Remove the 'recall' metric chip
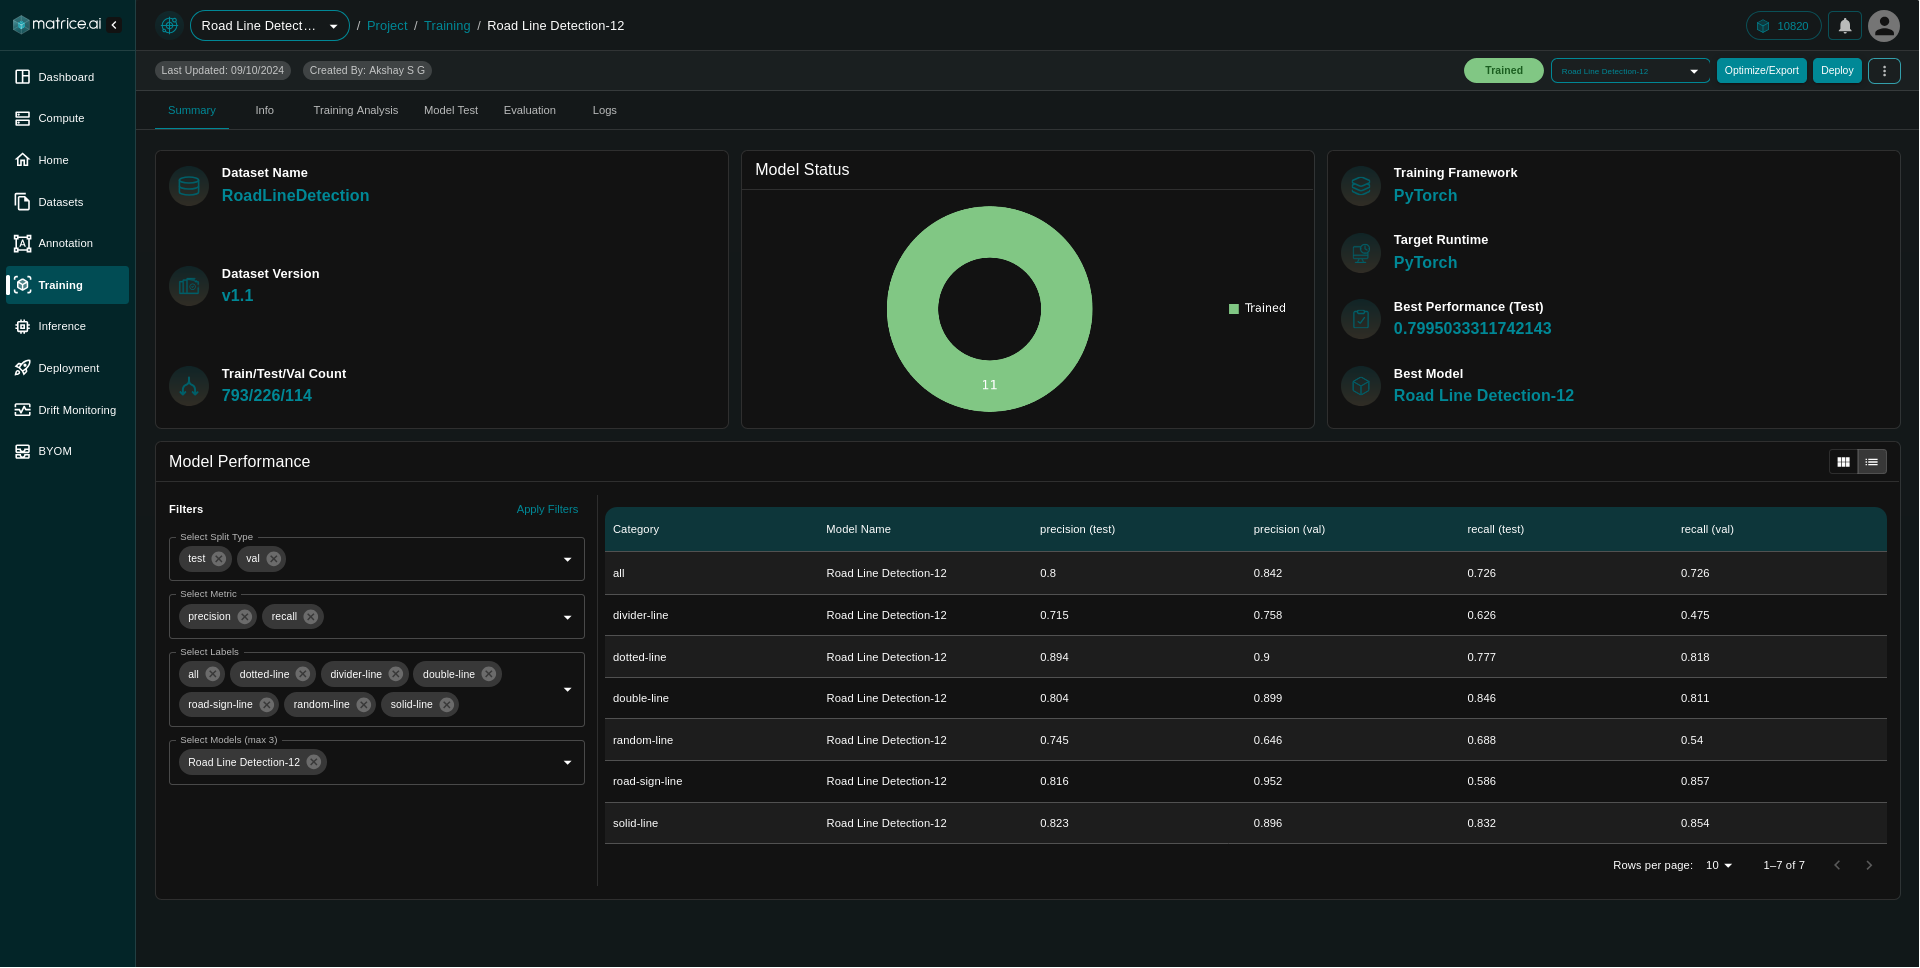The width and height of the screenshot is (1920, 968). 311,617
